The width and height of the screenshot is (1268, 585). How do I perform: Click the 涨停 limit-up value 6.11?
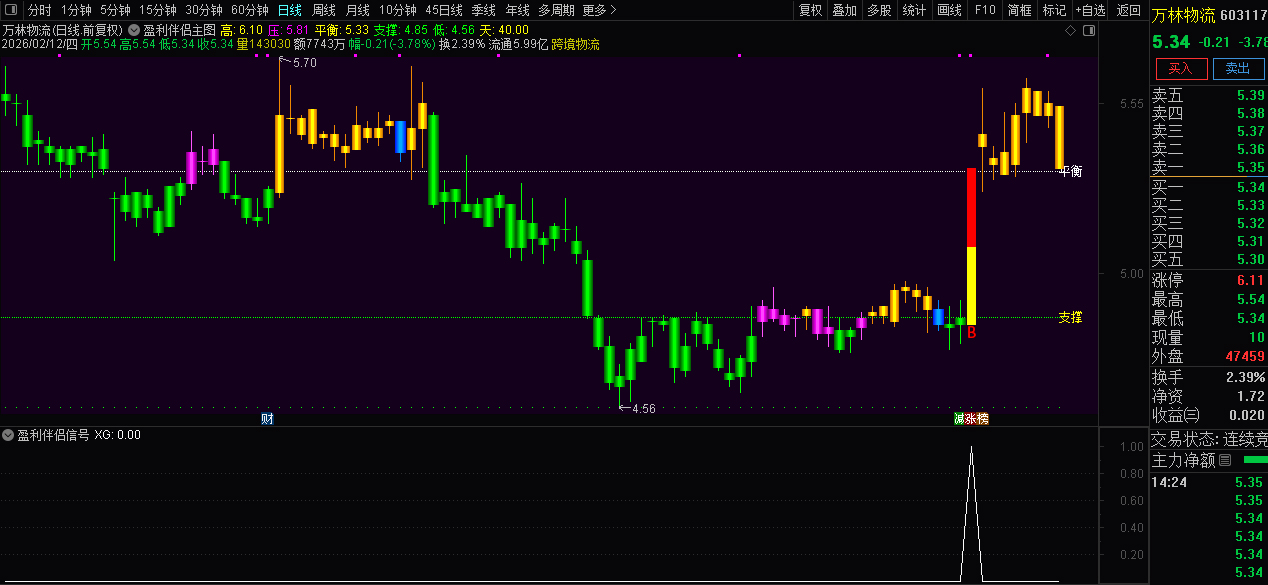click(x=1250, y=280)
